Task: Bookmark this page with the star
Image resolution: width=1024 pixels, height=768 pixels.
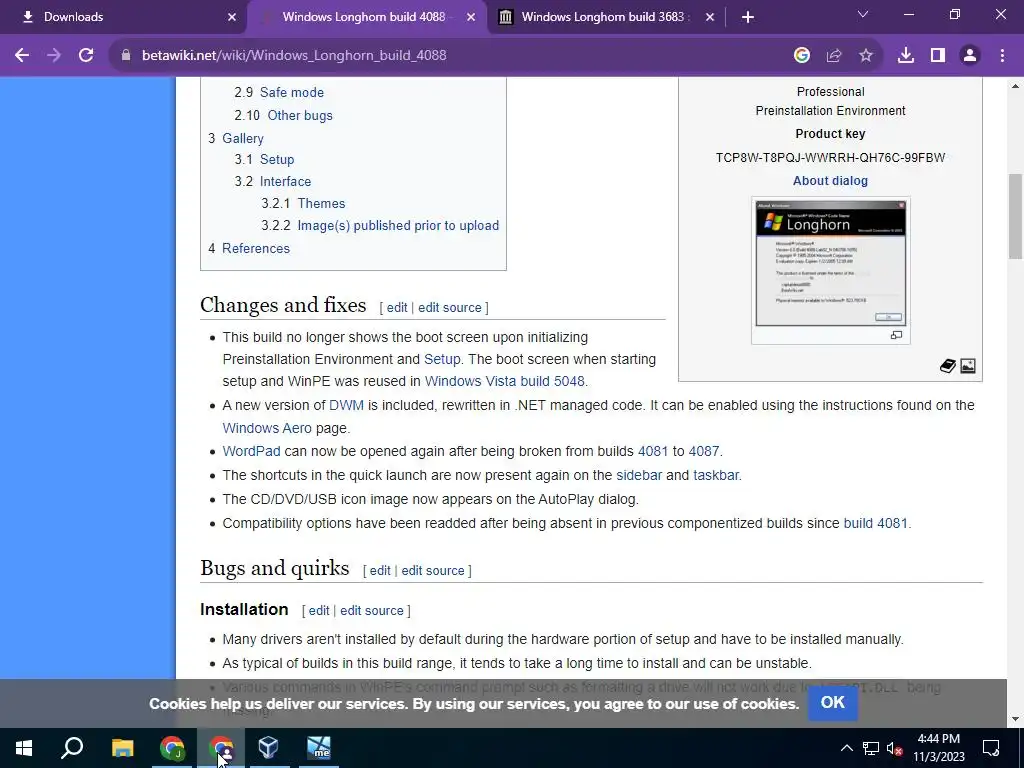Action: [866, 56]
